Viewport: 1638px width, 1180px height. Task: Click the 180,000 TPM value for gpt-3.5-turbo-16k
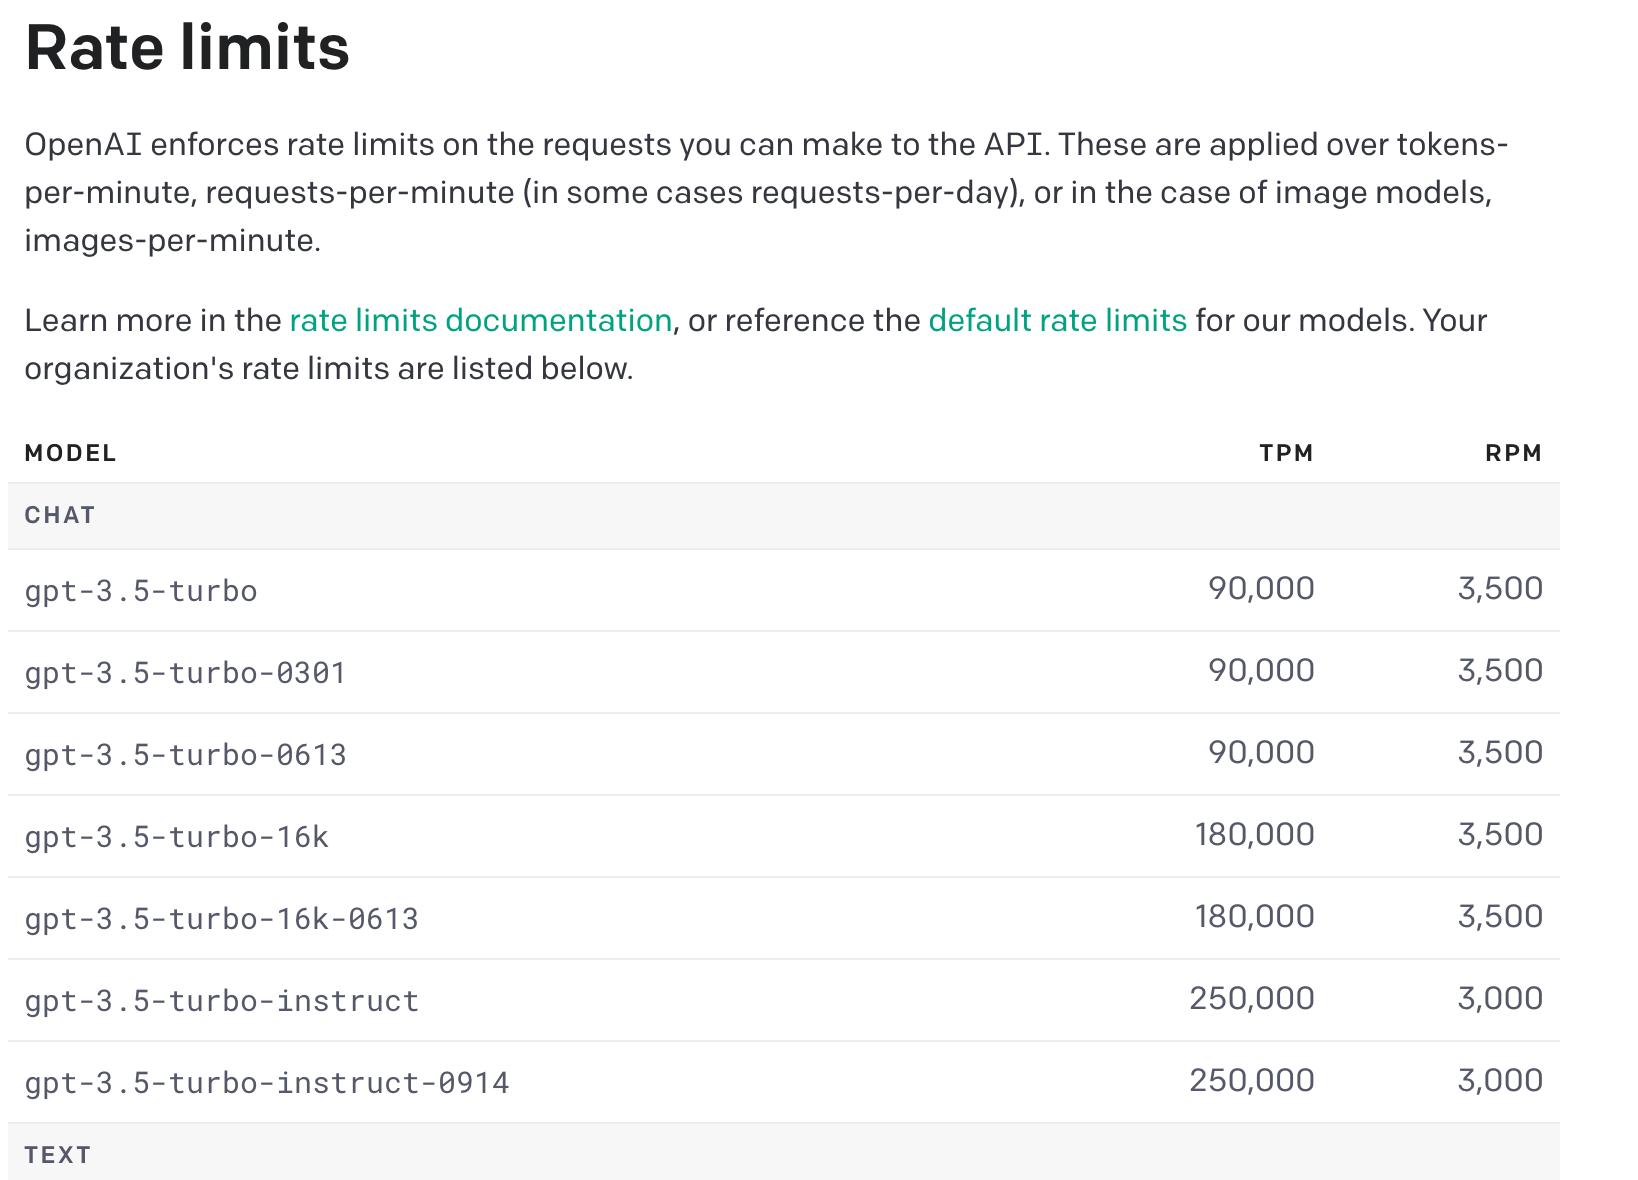point(1255,834)
